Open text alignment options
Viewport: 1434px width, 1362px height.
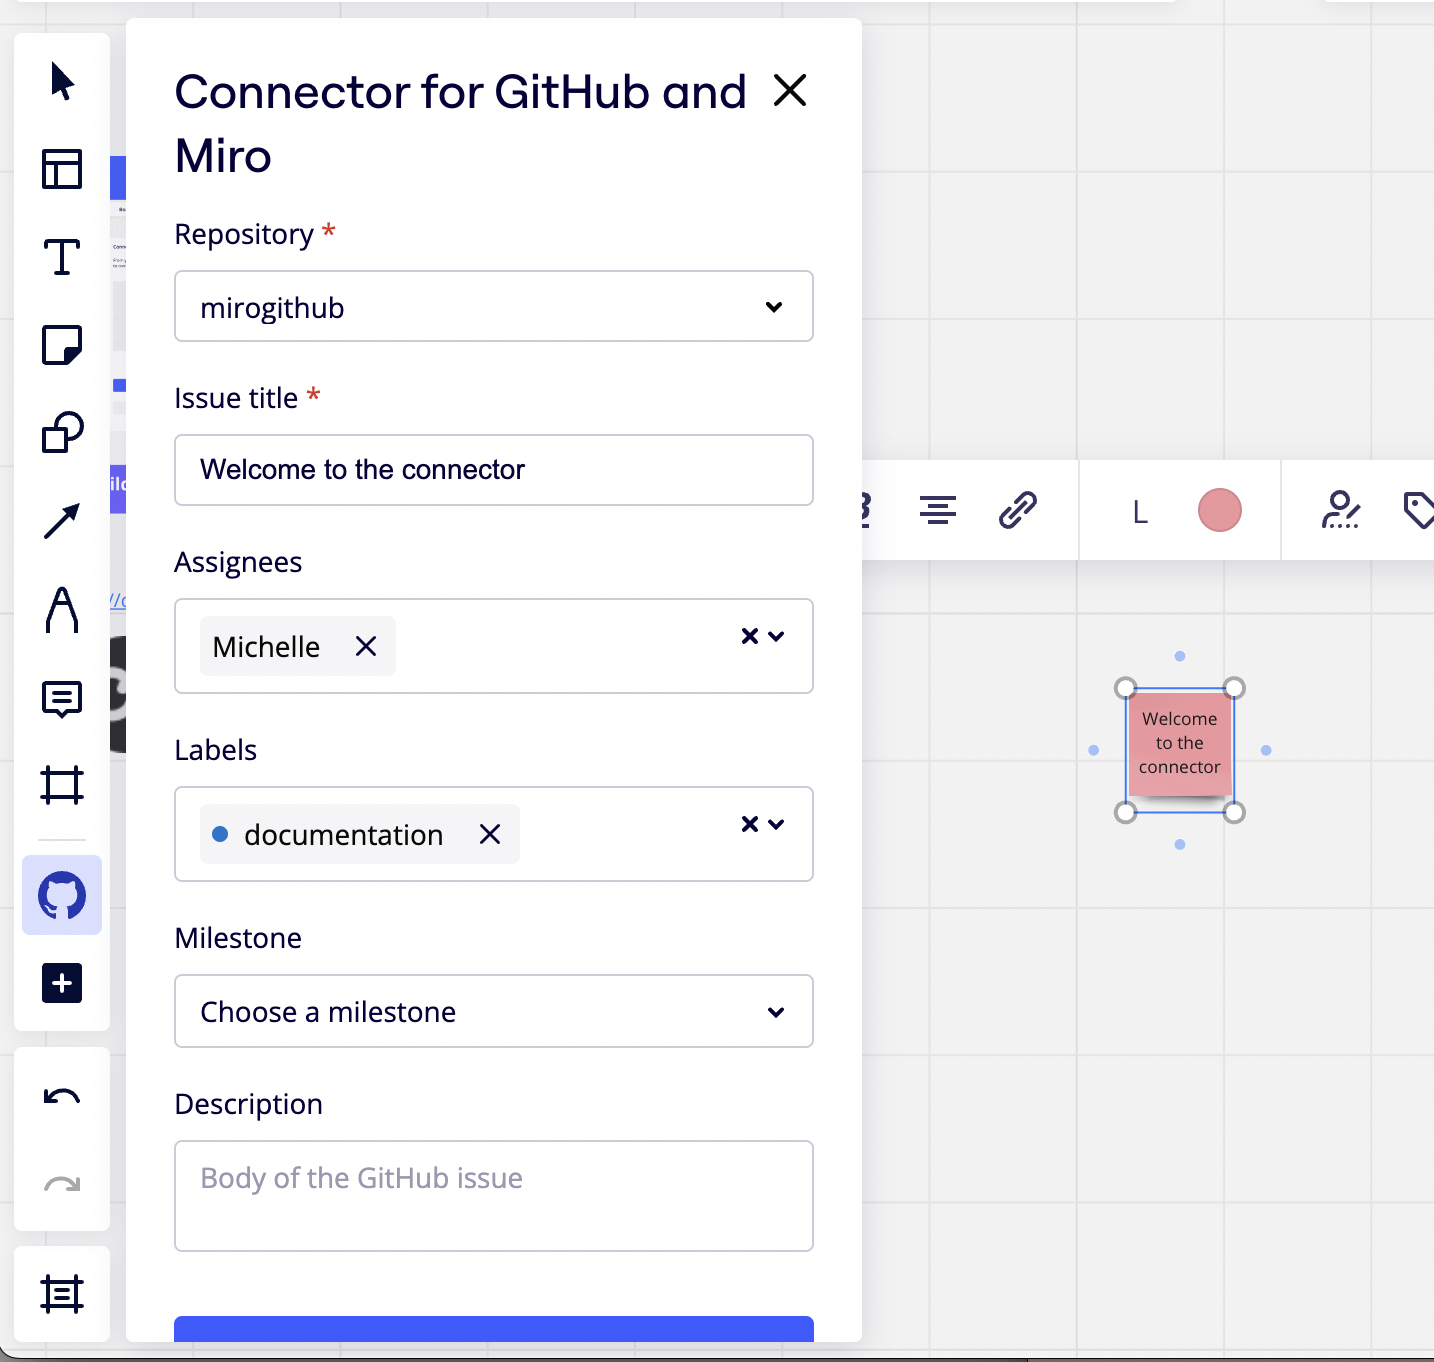click(938, 511)
